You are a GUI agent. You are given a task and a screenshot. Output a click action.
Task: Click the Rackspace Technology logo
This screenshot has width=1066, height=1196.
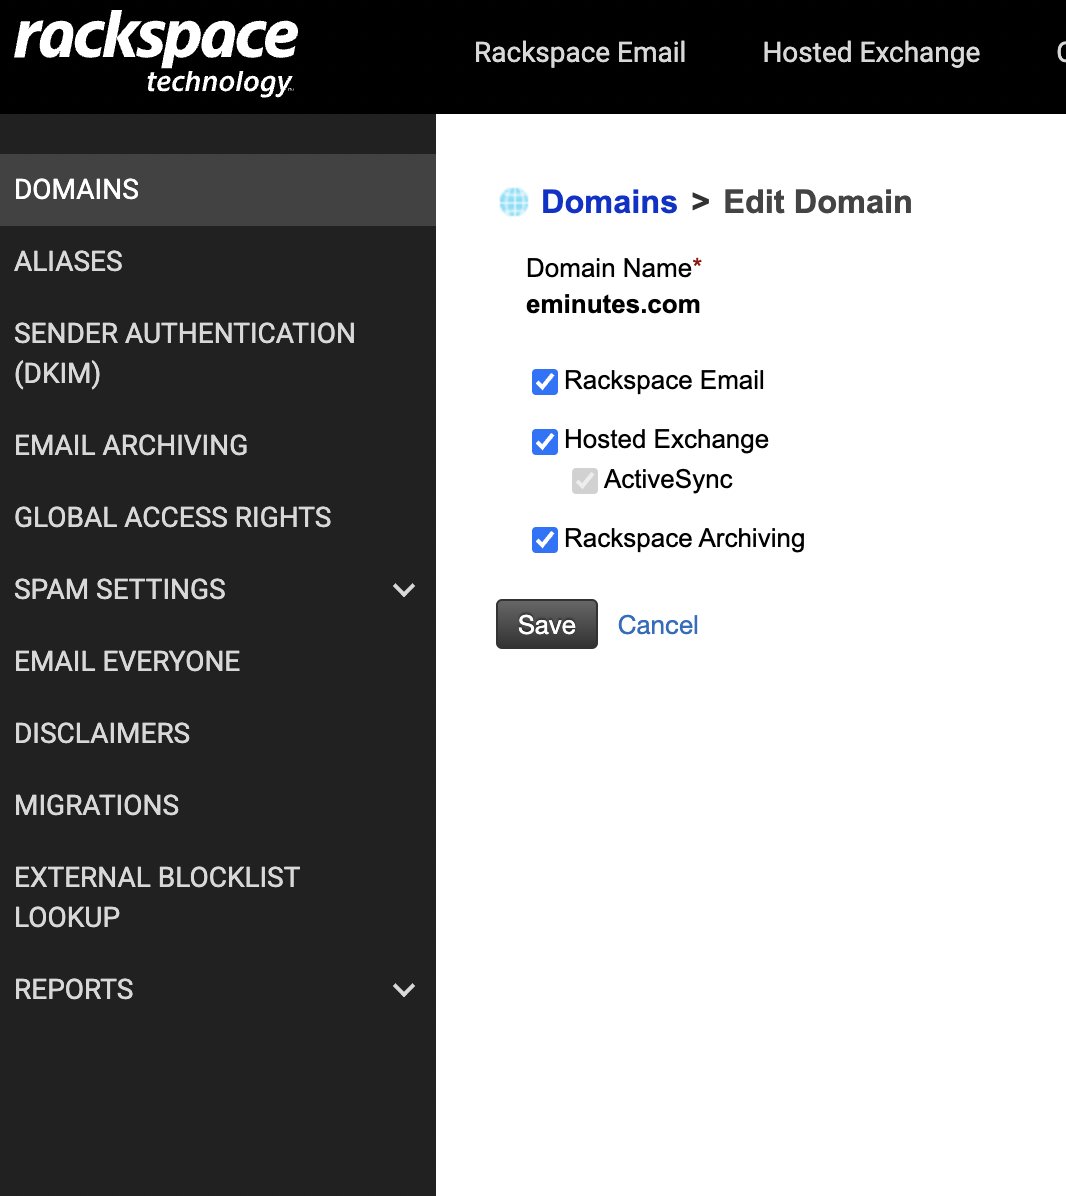156,53
